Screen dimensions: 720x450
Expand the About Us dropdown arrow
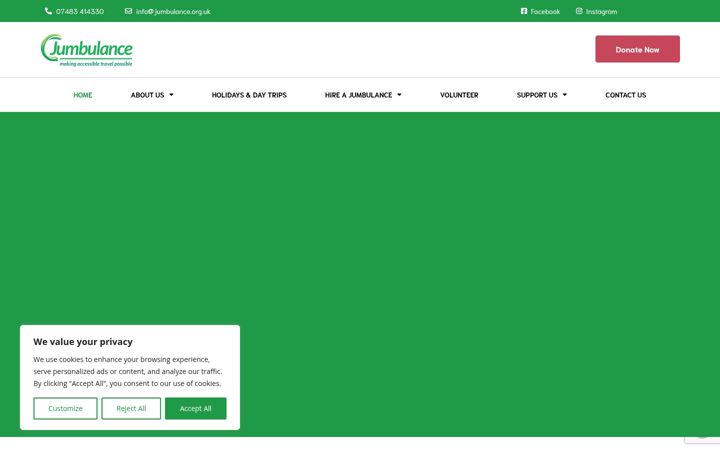171,95
